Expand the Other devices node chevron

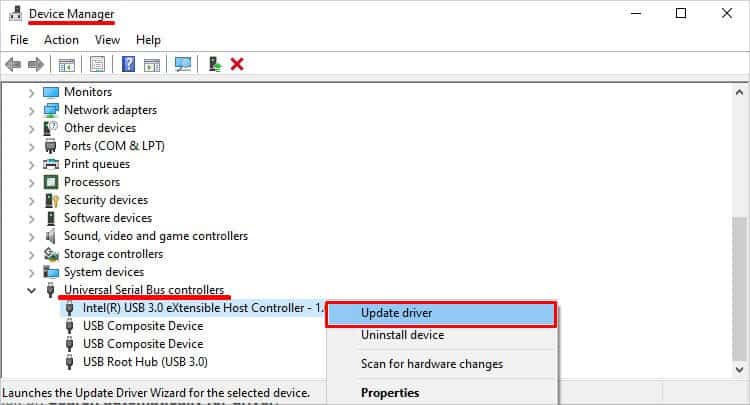pos(31,129)
